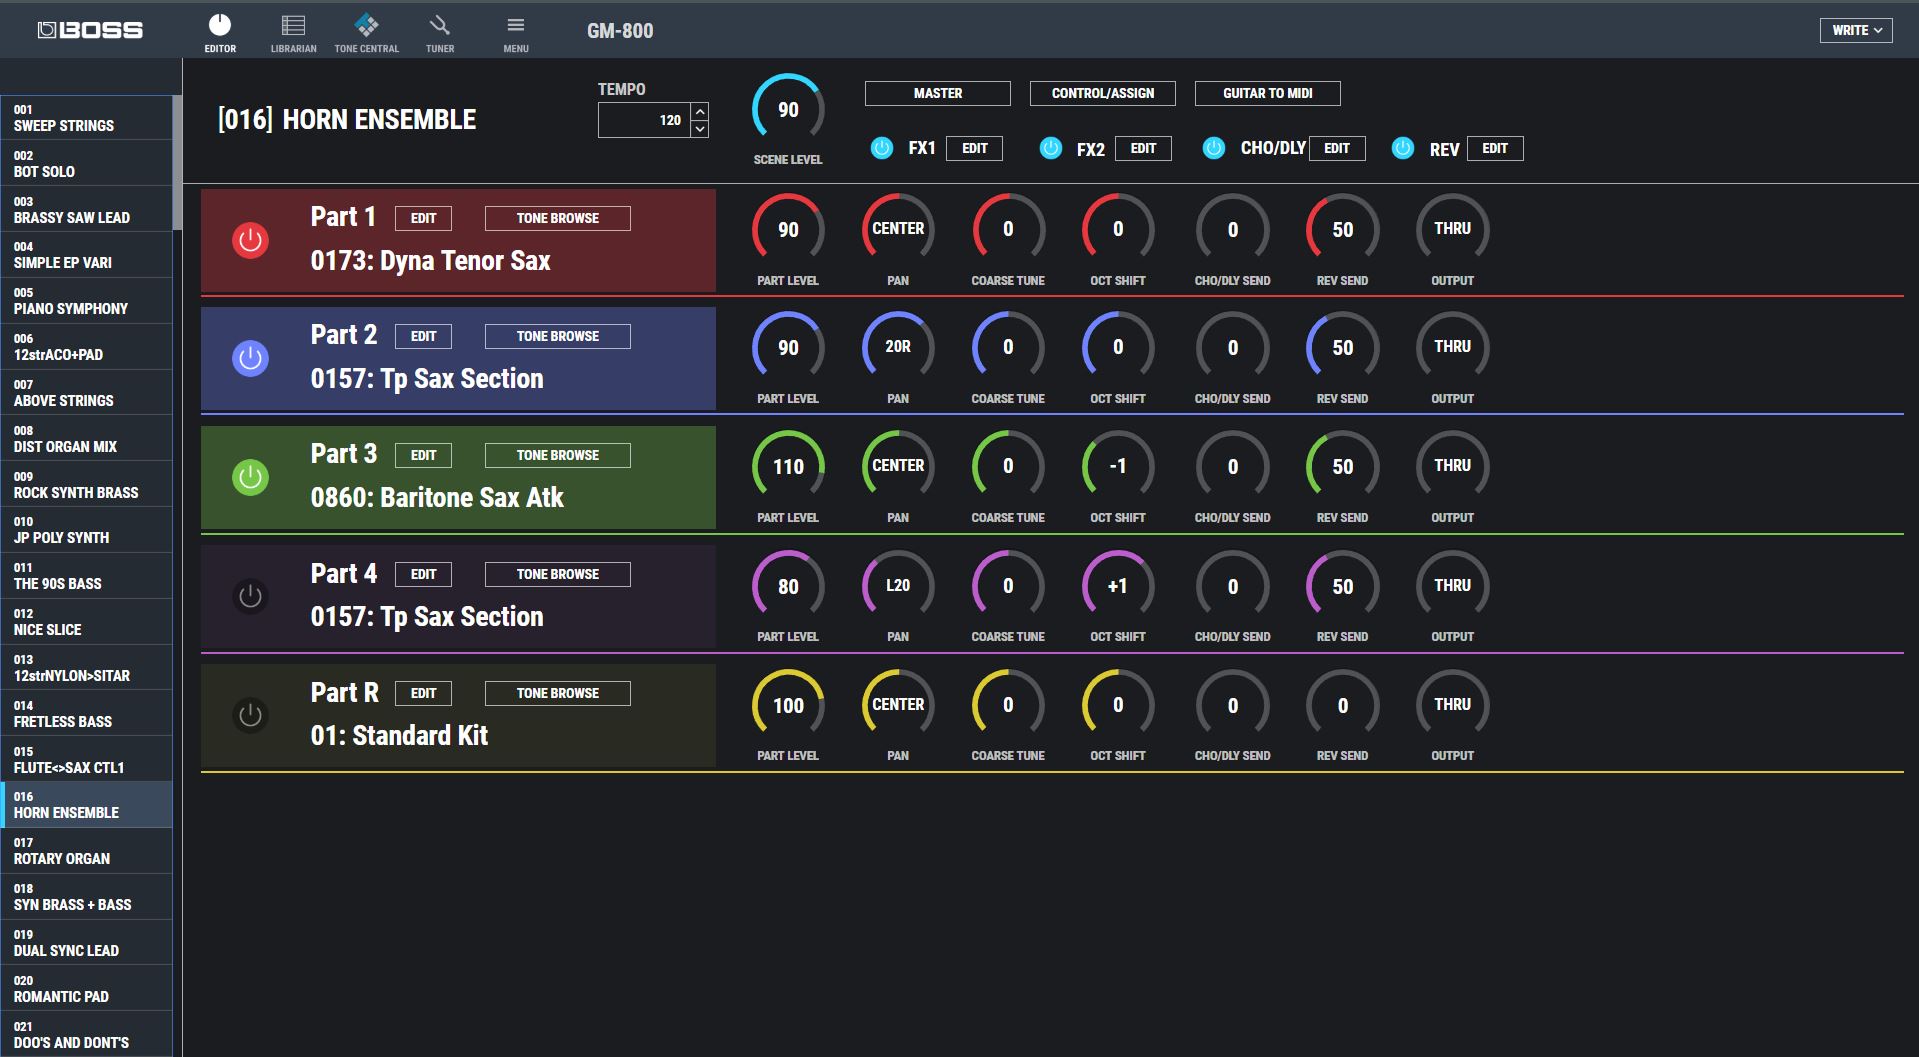Toggle the REV power button

[1402, 148]
